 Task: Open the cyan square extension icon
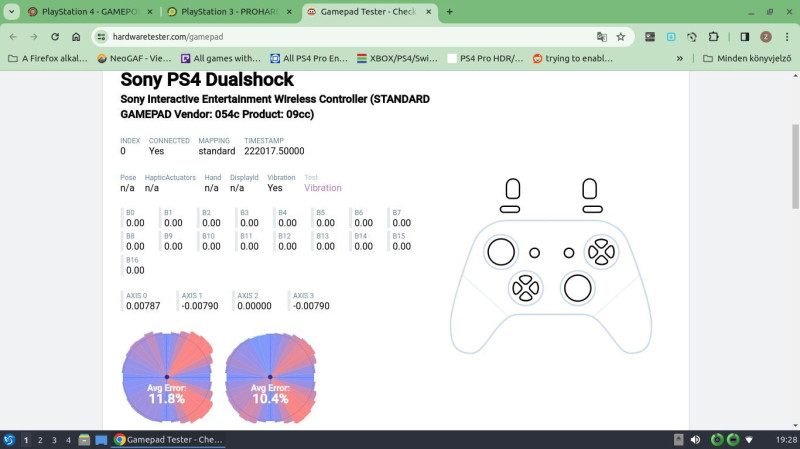[x=671, y=37]
